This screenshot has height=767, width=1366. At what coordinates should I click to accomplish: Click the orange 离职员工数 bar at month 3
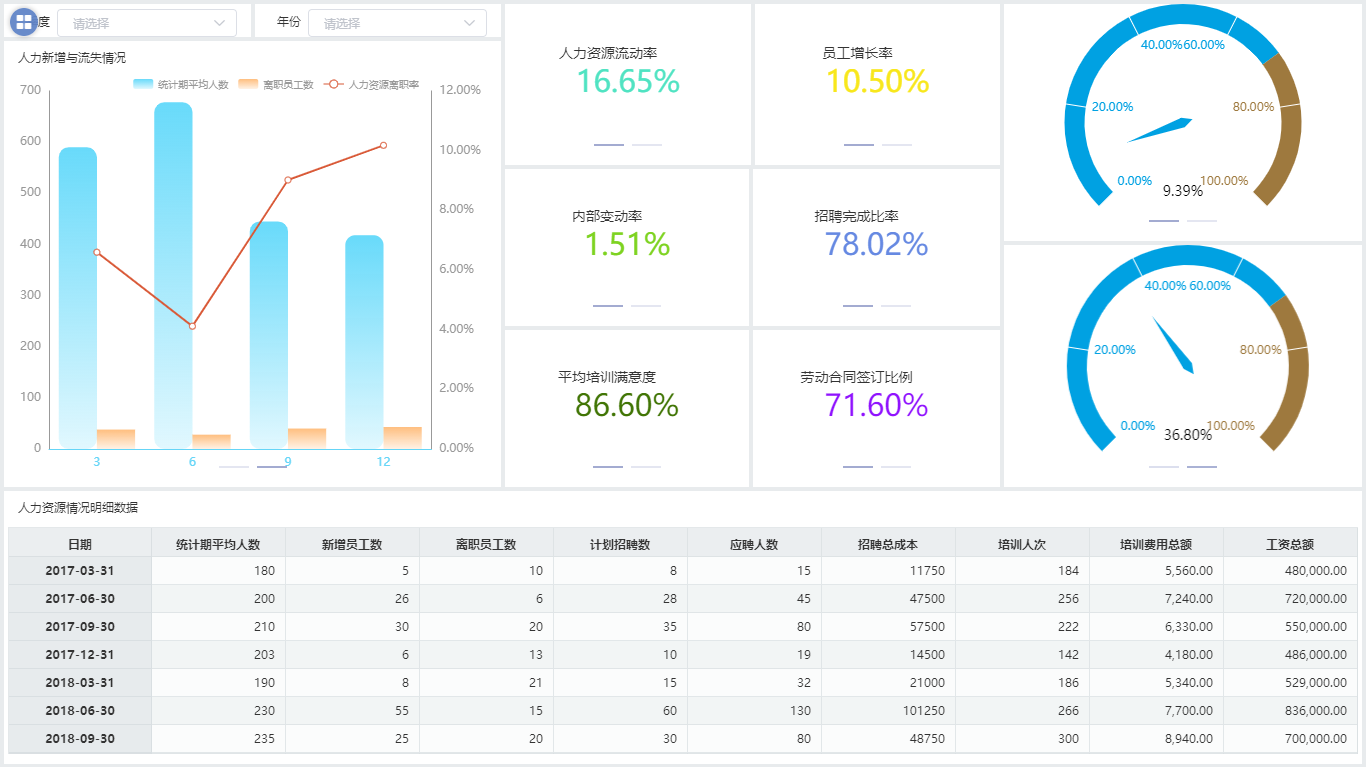tap(116, 438)
